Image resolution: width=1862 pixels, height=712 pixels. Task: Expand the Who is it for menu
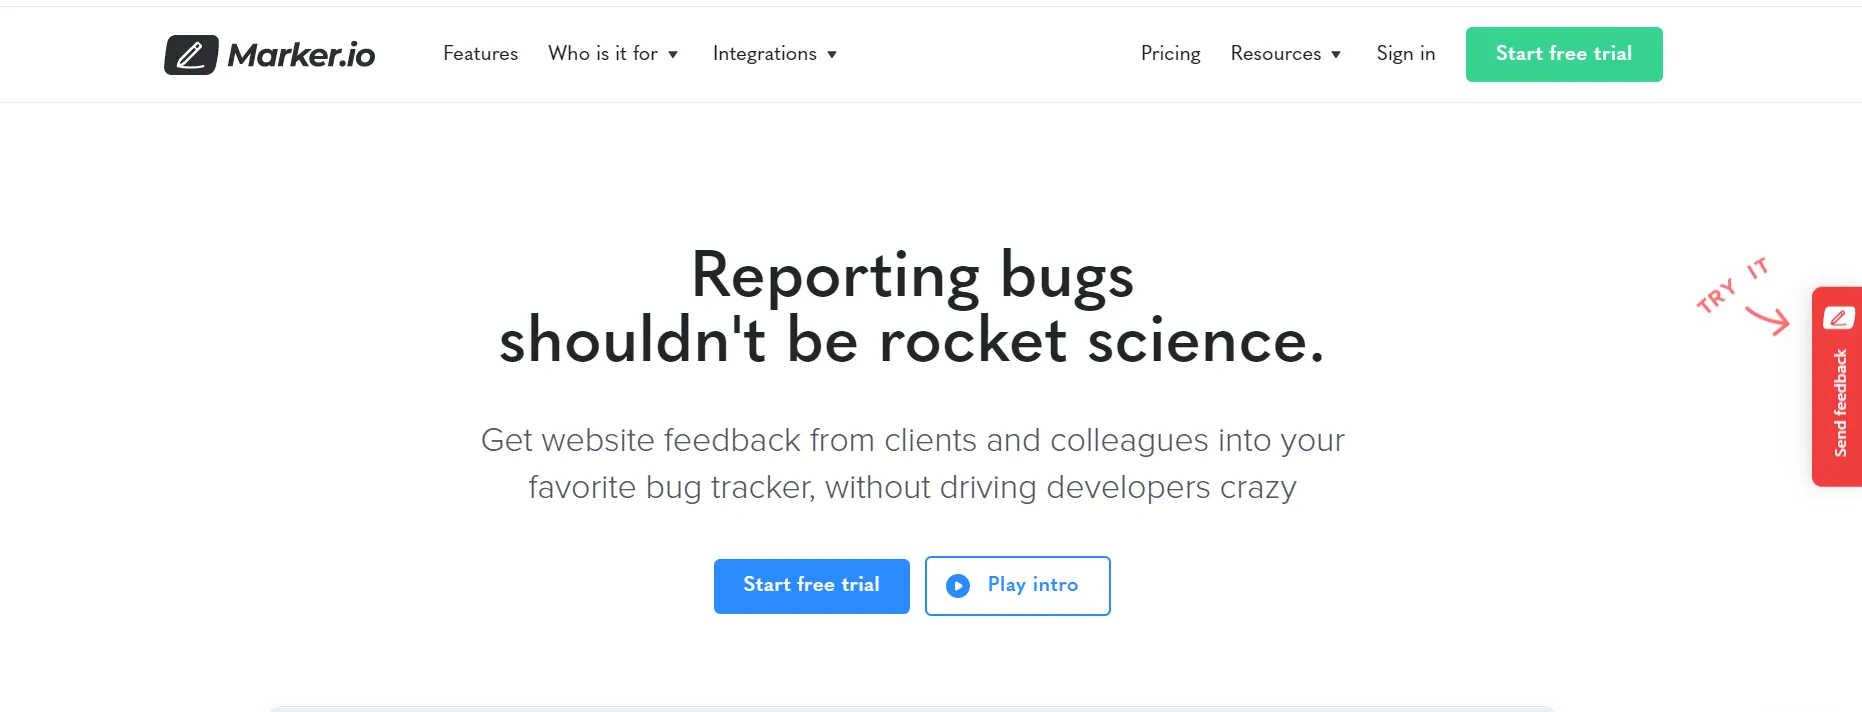coord(613,54)
